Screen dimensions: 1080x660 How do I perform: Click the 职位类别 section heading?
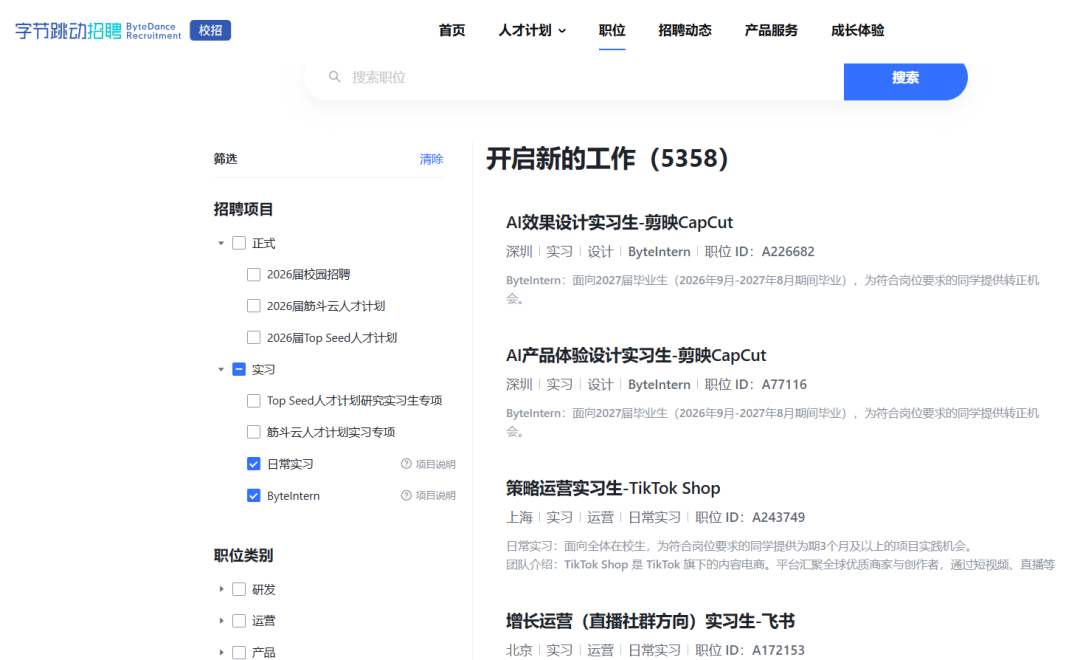pyautogui.click(x=243, y=555)
